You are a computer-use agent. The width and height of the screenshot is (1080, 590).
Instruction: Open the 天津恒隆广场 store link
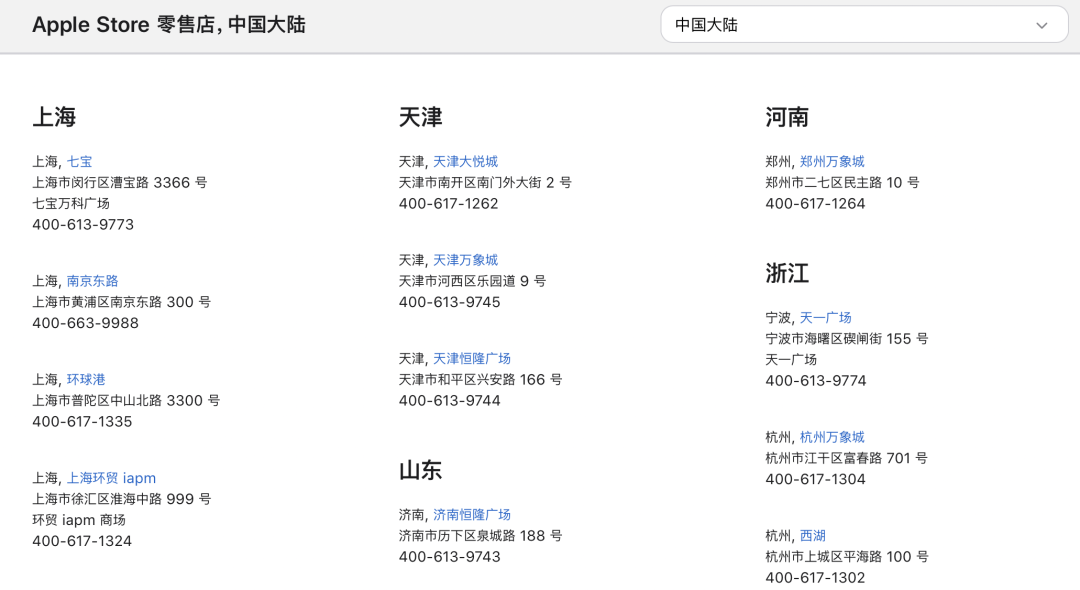point(472,359)
